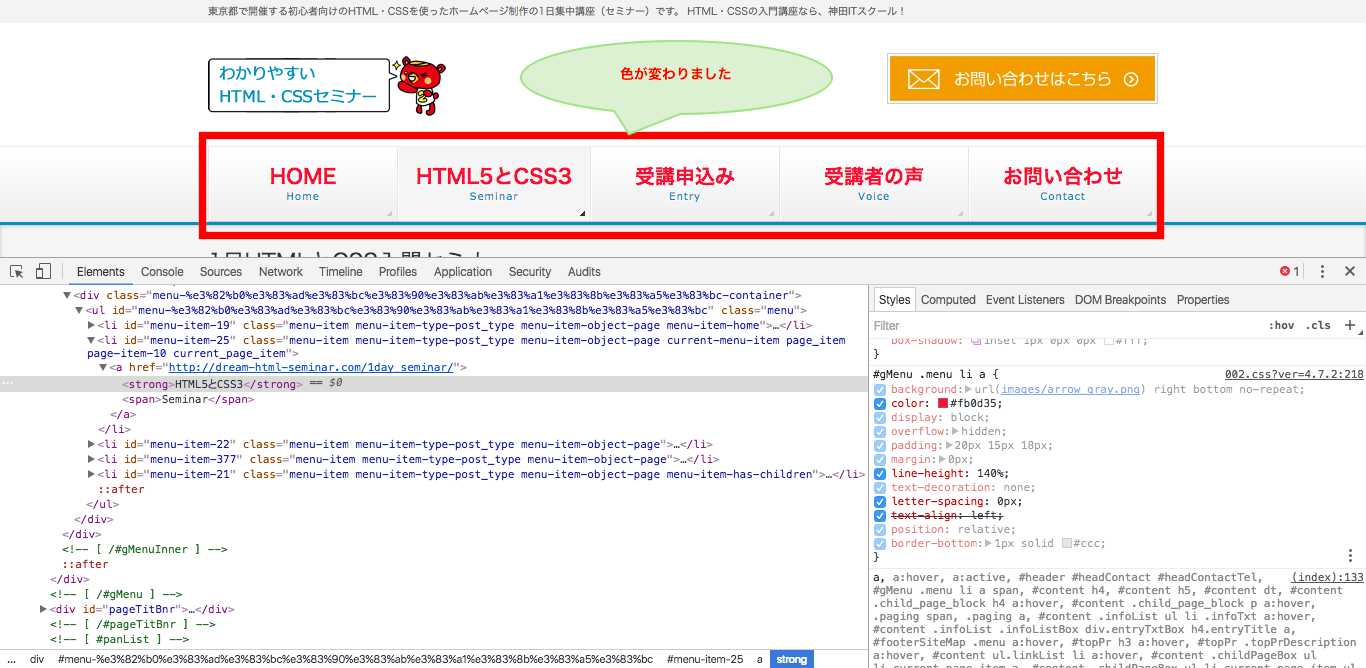Expand the pageTitBnr div node
This screenshot has height=668, width=1366.
click(x=43, y=609)
